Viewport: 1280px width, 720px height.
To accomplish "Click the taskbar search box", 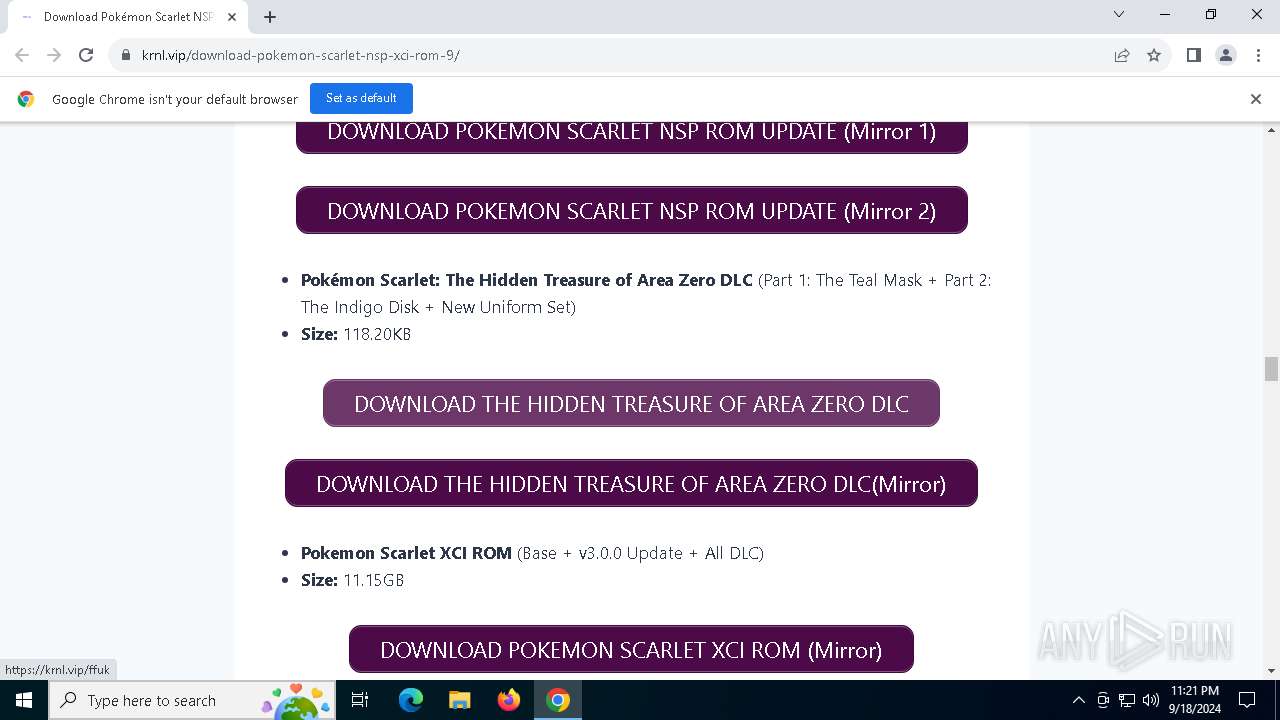I will pos(193,700).
